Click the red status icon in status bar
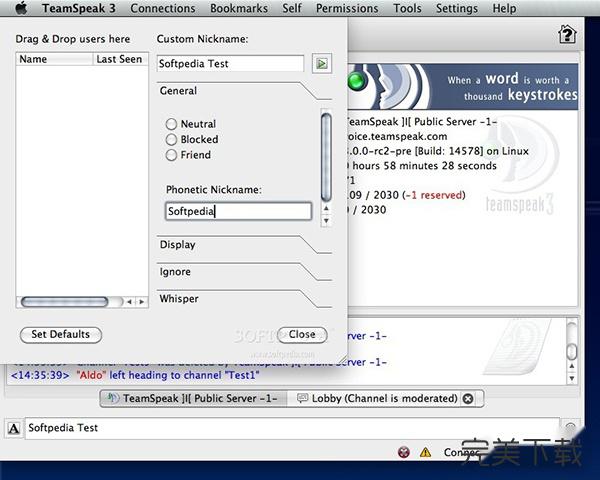Screen dimensions: 600x480 404,452
